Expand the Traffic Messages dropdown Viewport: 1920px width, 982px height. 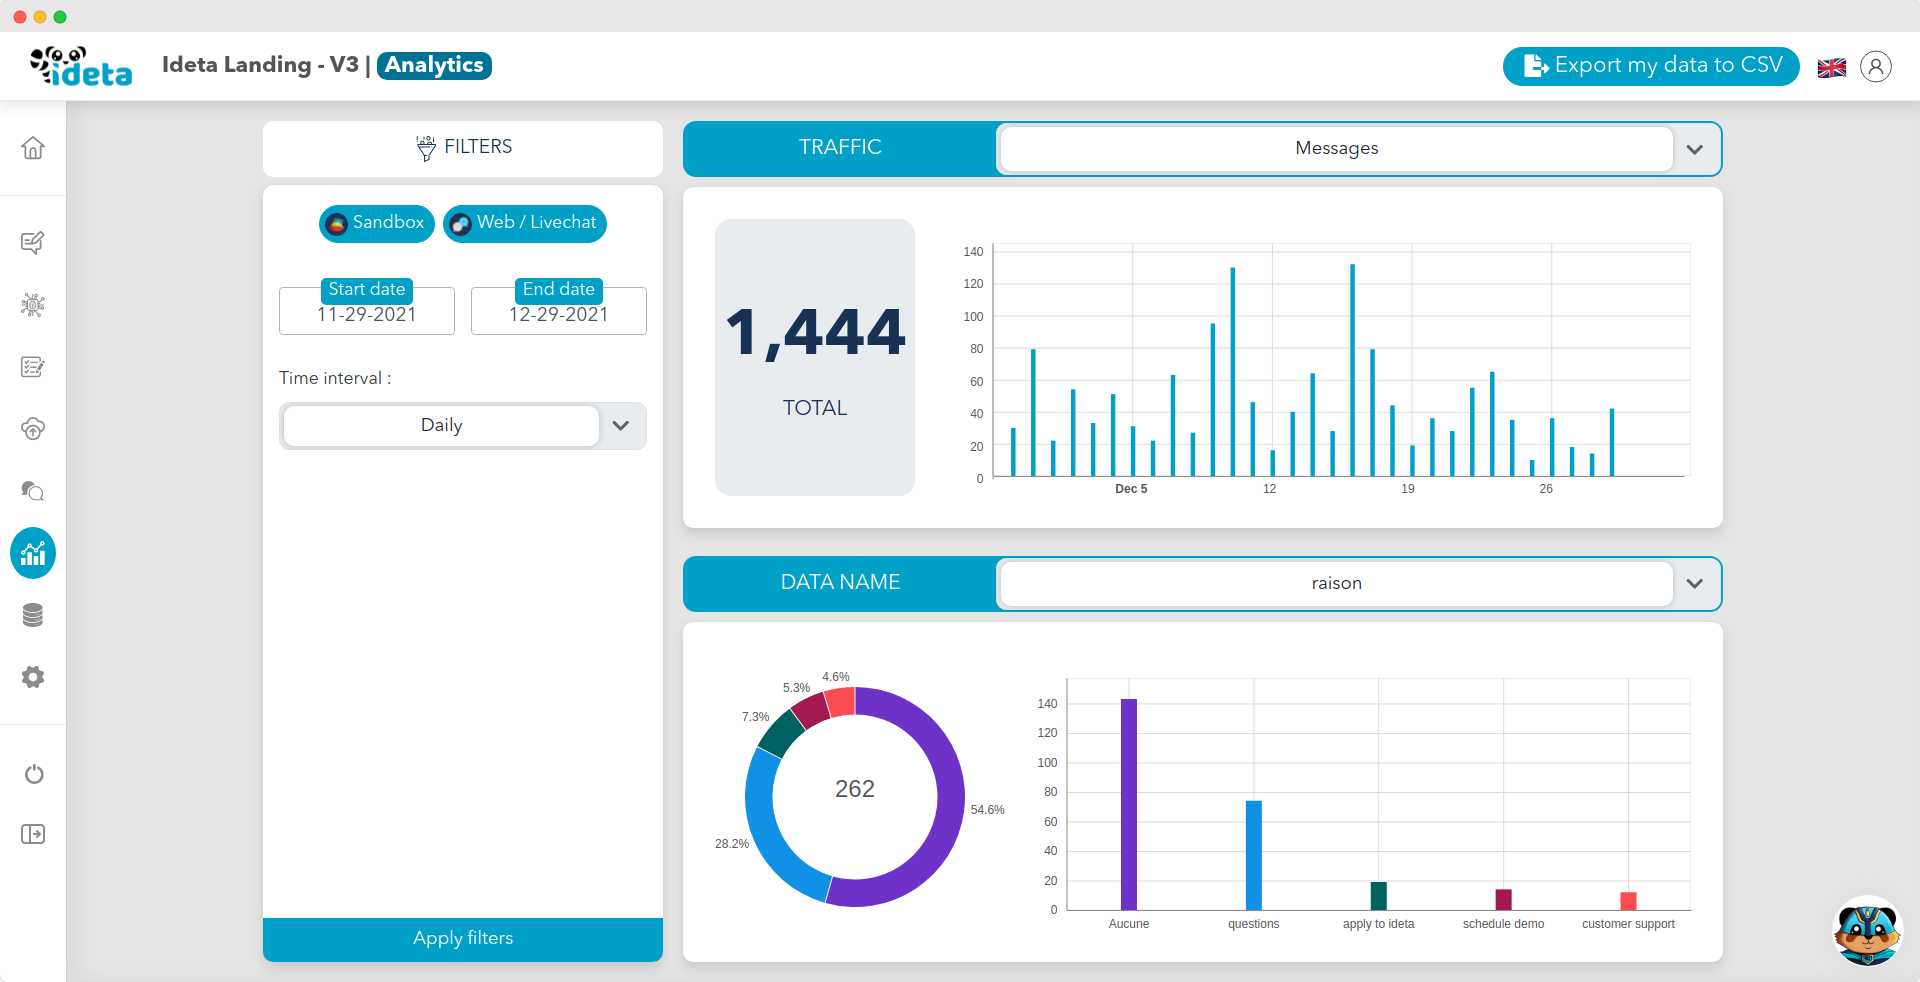pos(1358,149)
